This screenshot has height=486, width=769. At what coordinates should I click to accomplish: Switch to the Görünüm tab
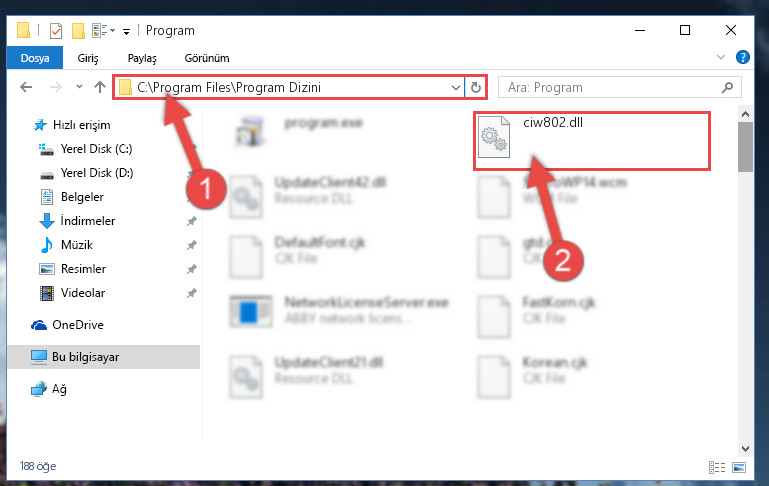(x=206, y=58)
